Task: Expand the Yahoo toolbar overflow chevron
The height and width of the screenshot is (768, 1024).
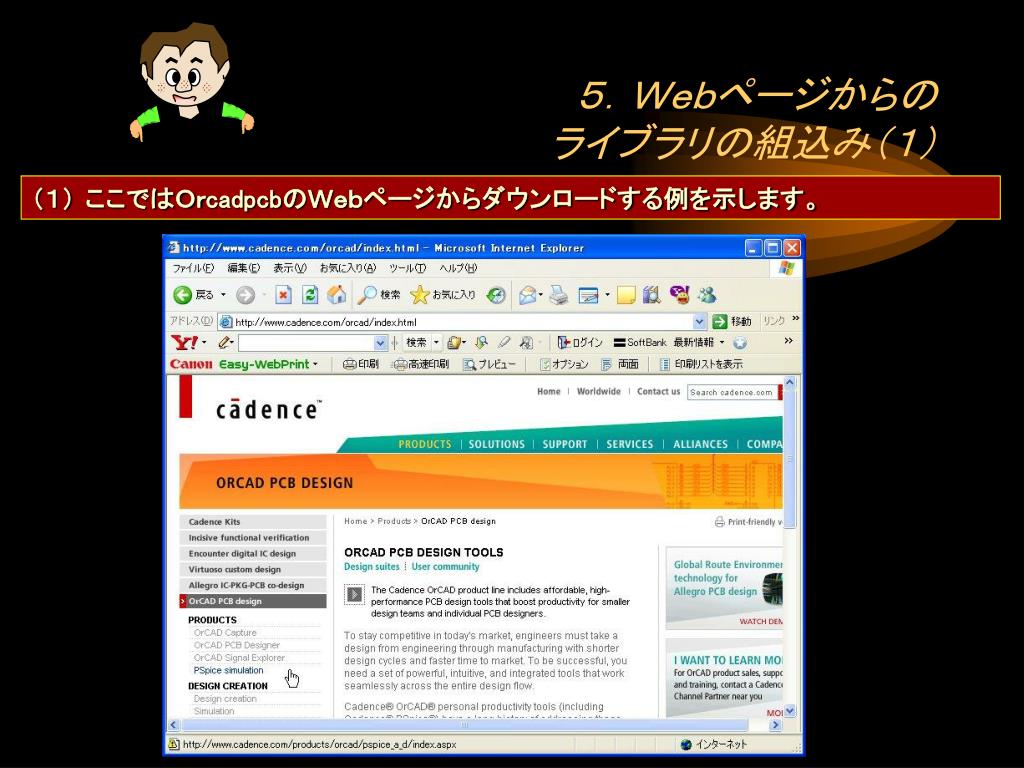Action: click(x=788, y=341)
